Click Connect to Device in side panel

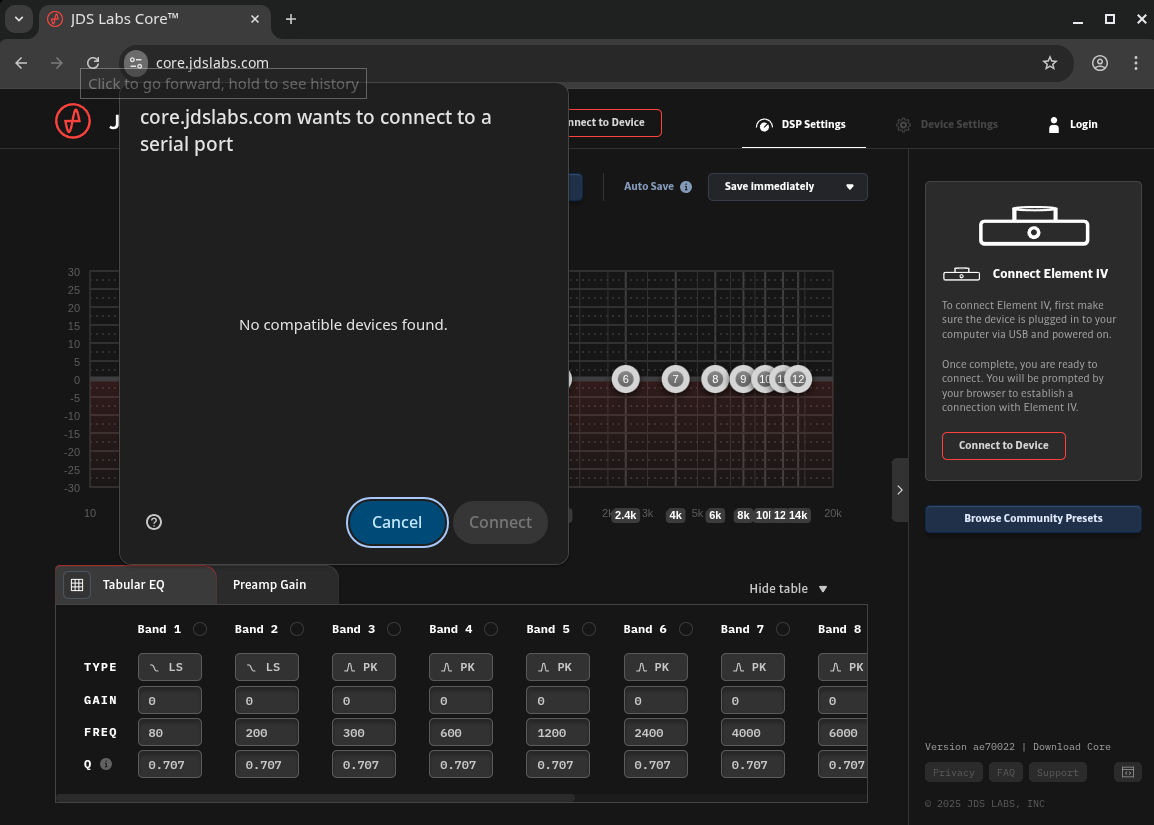click(1003, 446)
